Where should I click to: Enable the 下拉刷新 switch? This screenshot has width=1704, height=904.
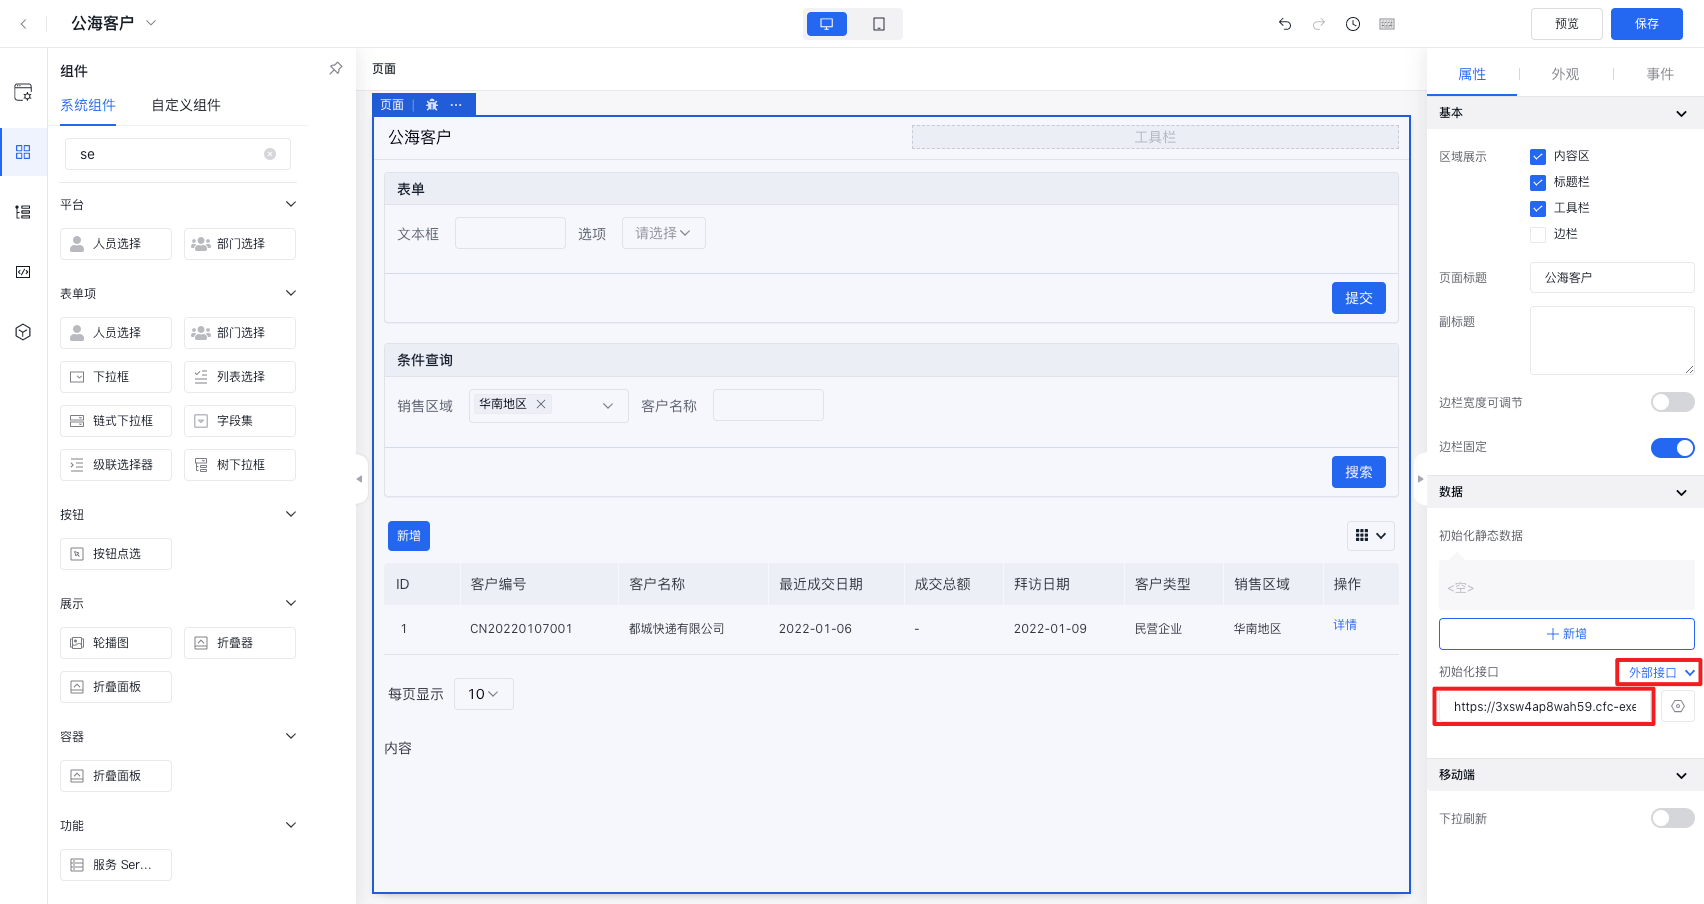pos(1672,818)
